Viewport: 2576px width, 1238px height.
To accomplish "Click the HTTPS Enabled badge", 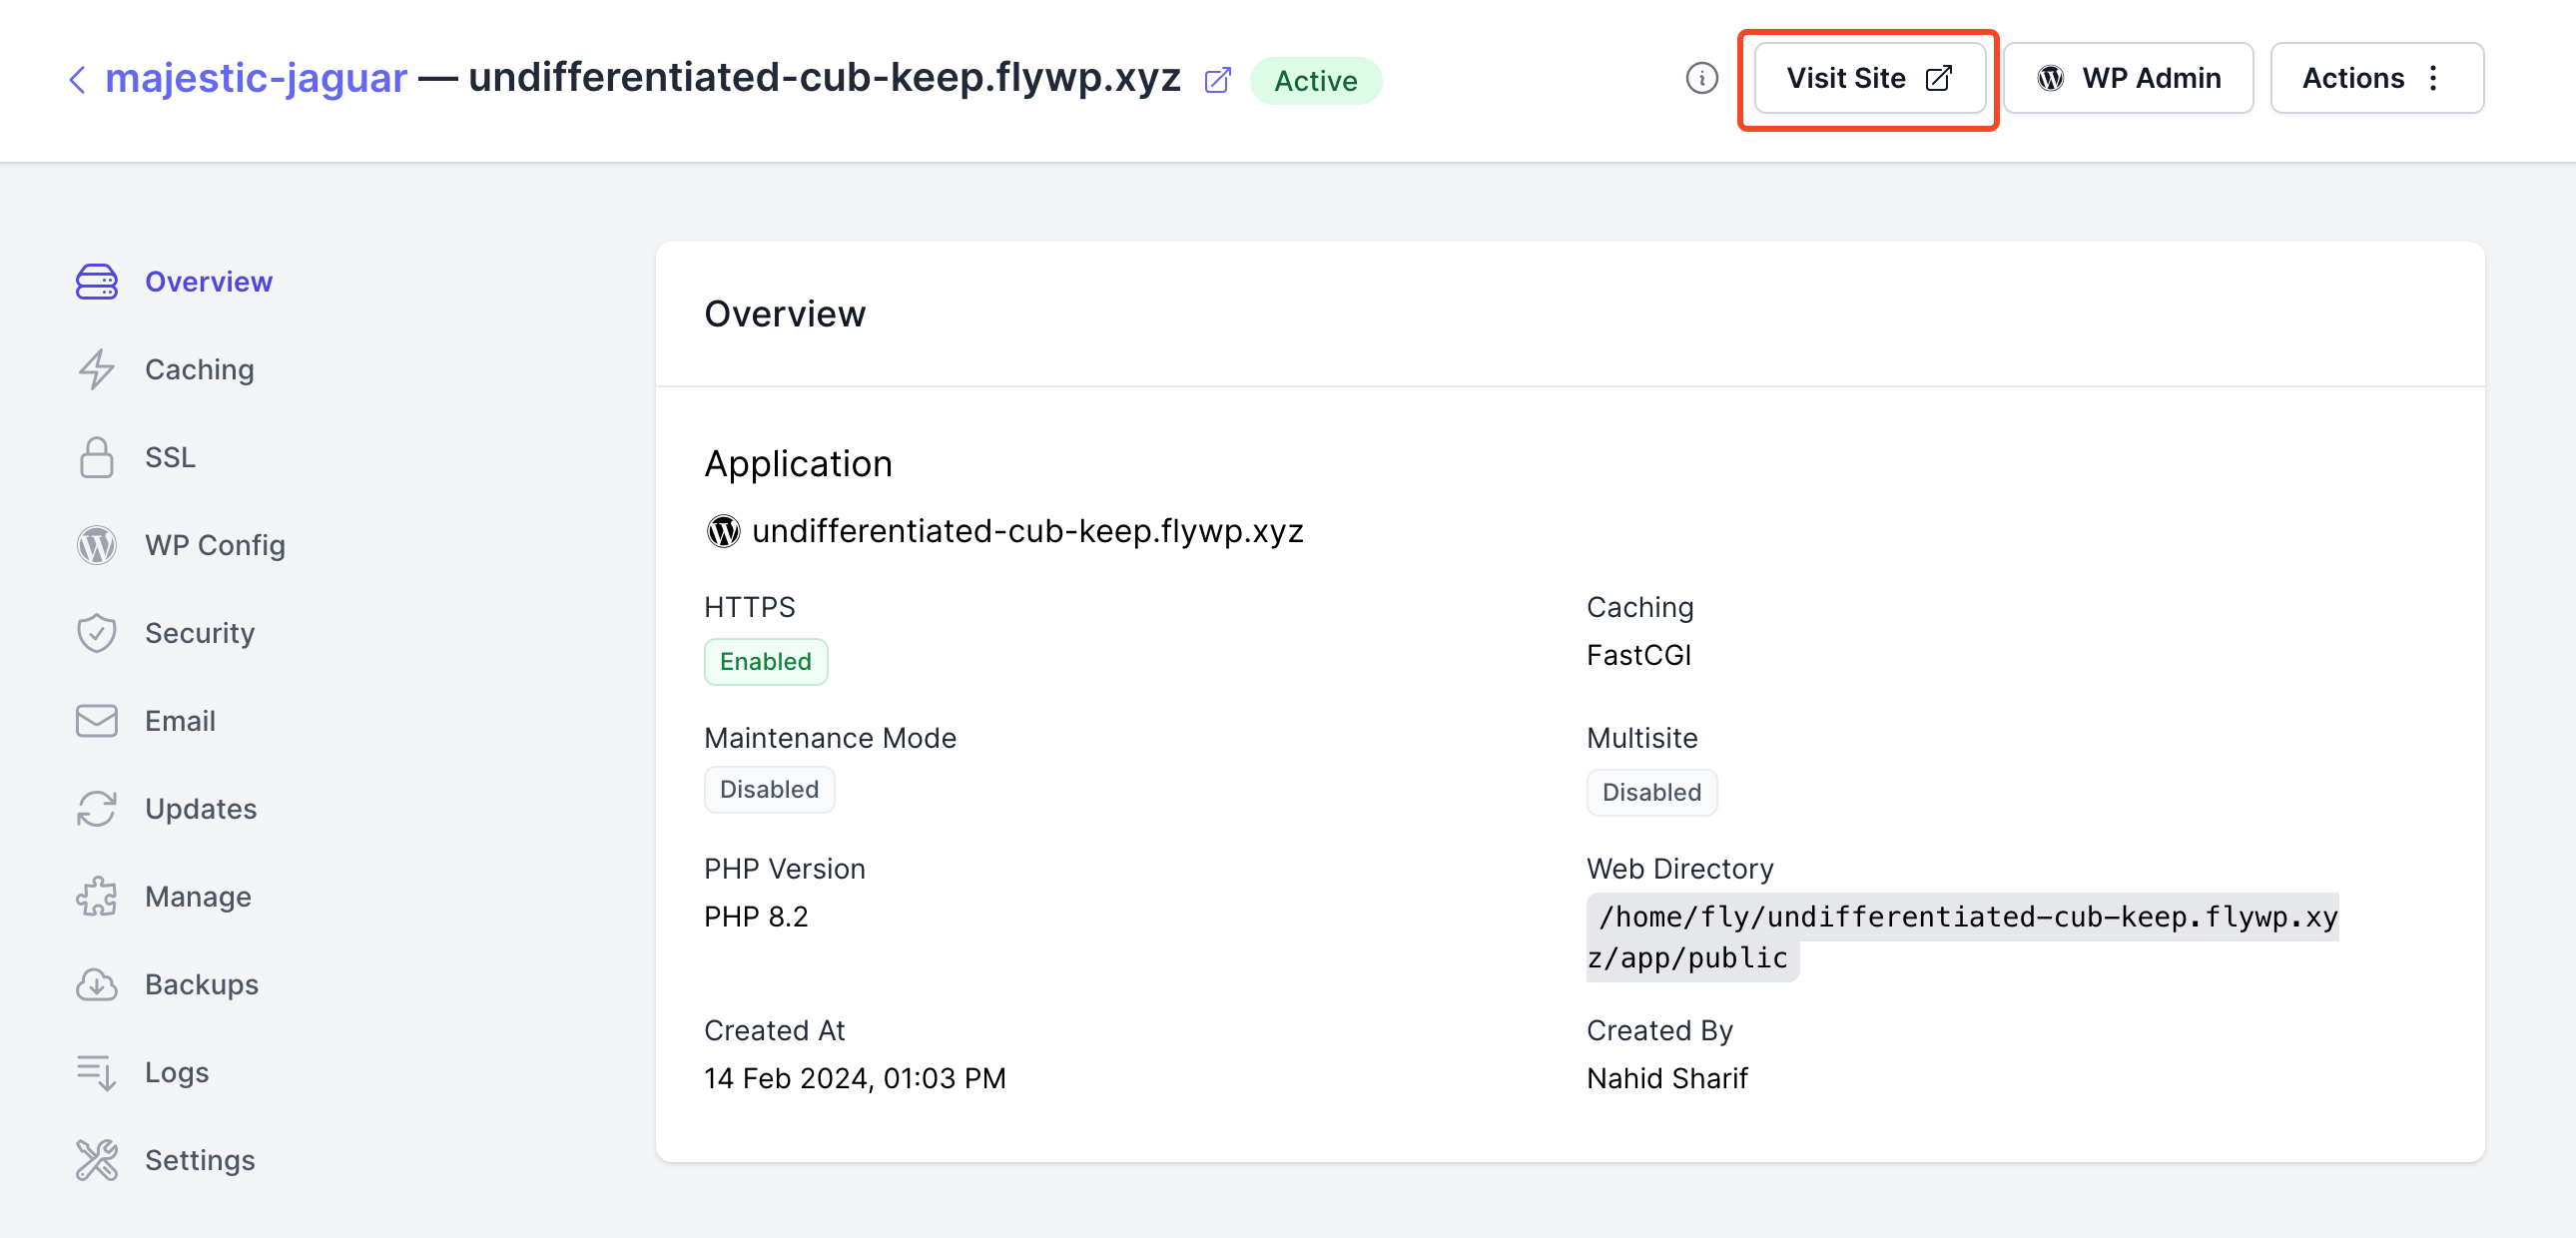I will click(765, 662).
